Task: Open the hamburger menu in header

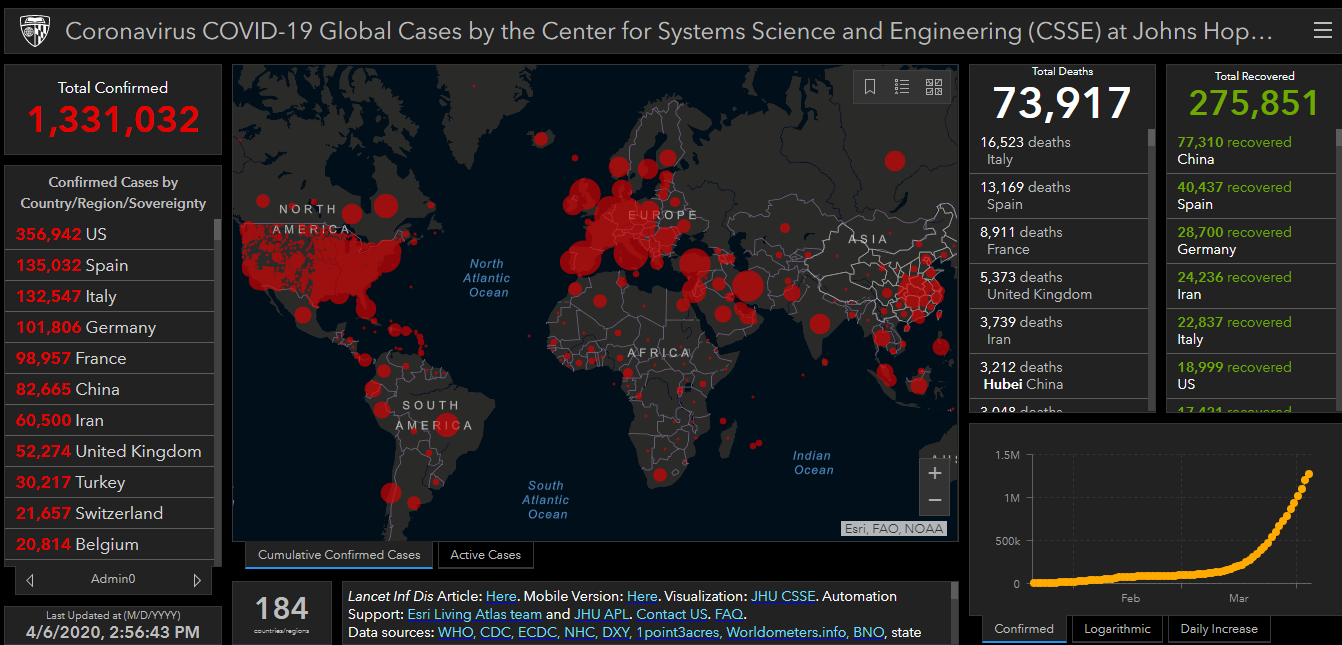Action: [1322, 32]
